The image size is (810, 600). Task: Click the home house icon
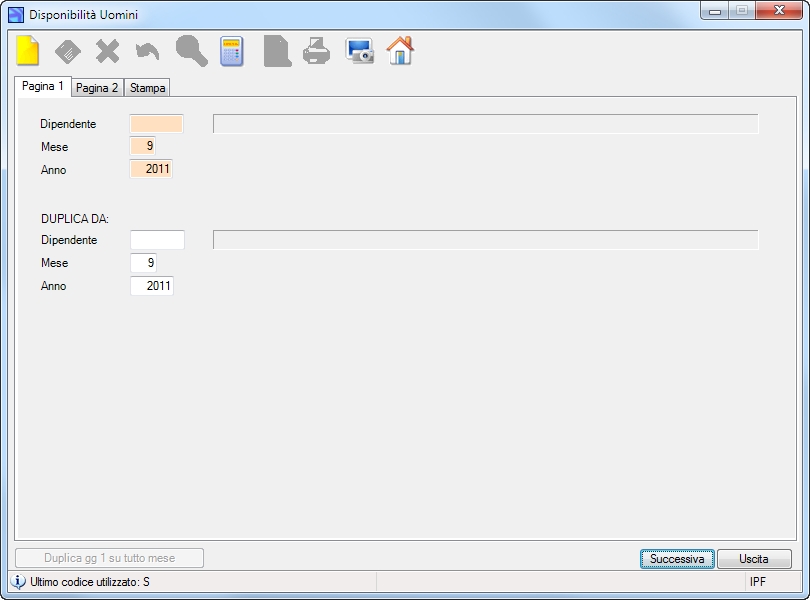coord(400,51)
